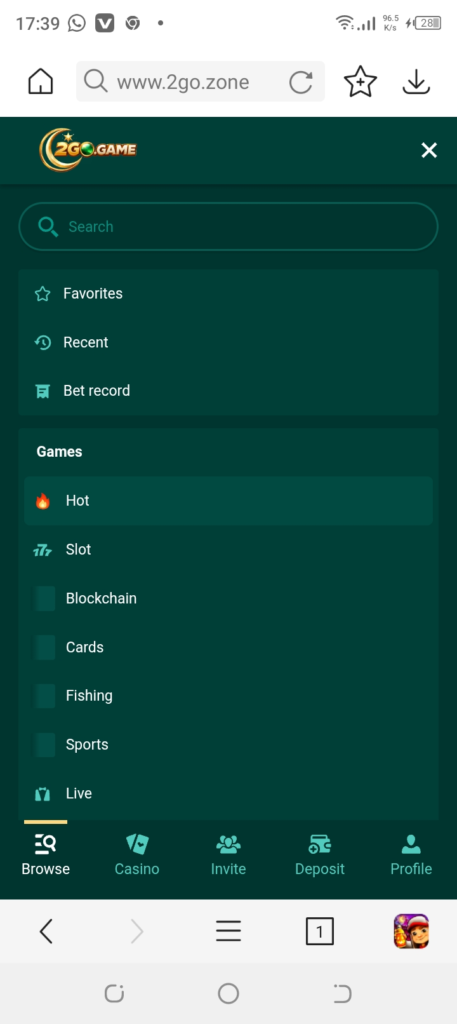Open the Live games category
This screenshot has width=457, height=1024.
pyautogui.click(x=228, y=793)
